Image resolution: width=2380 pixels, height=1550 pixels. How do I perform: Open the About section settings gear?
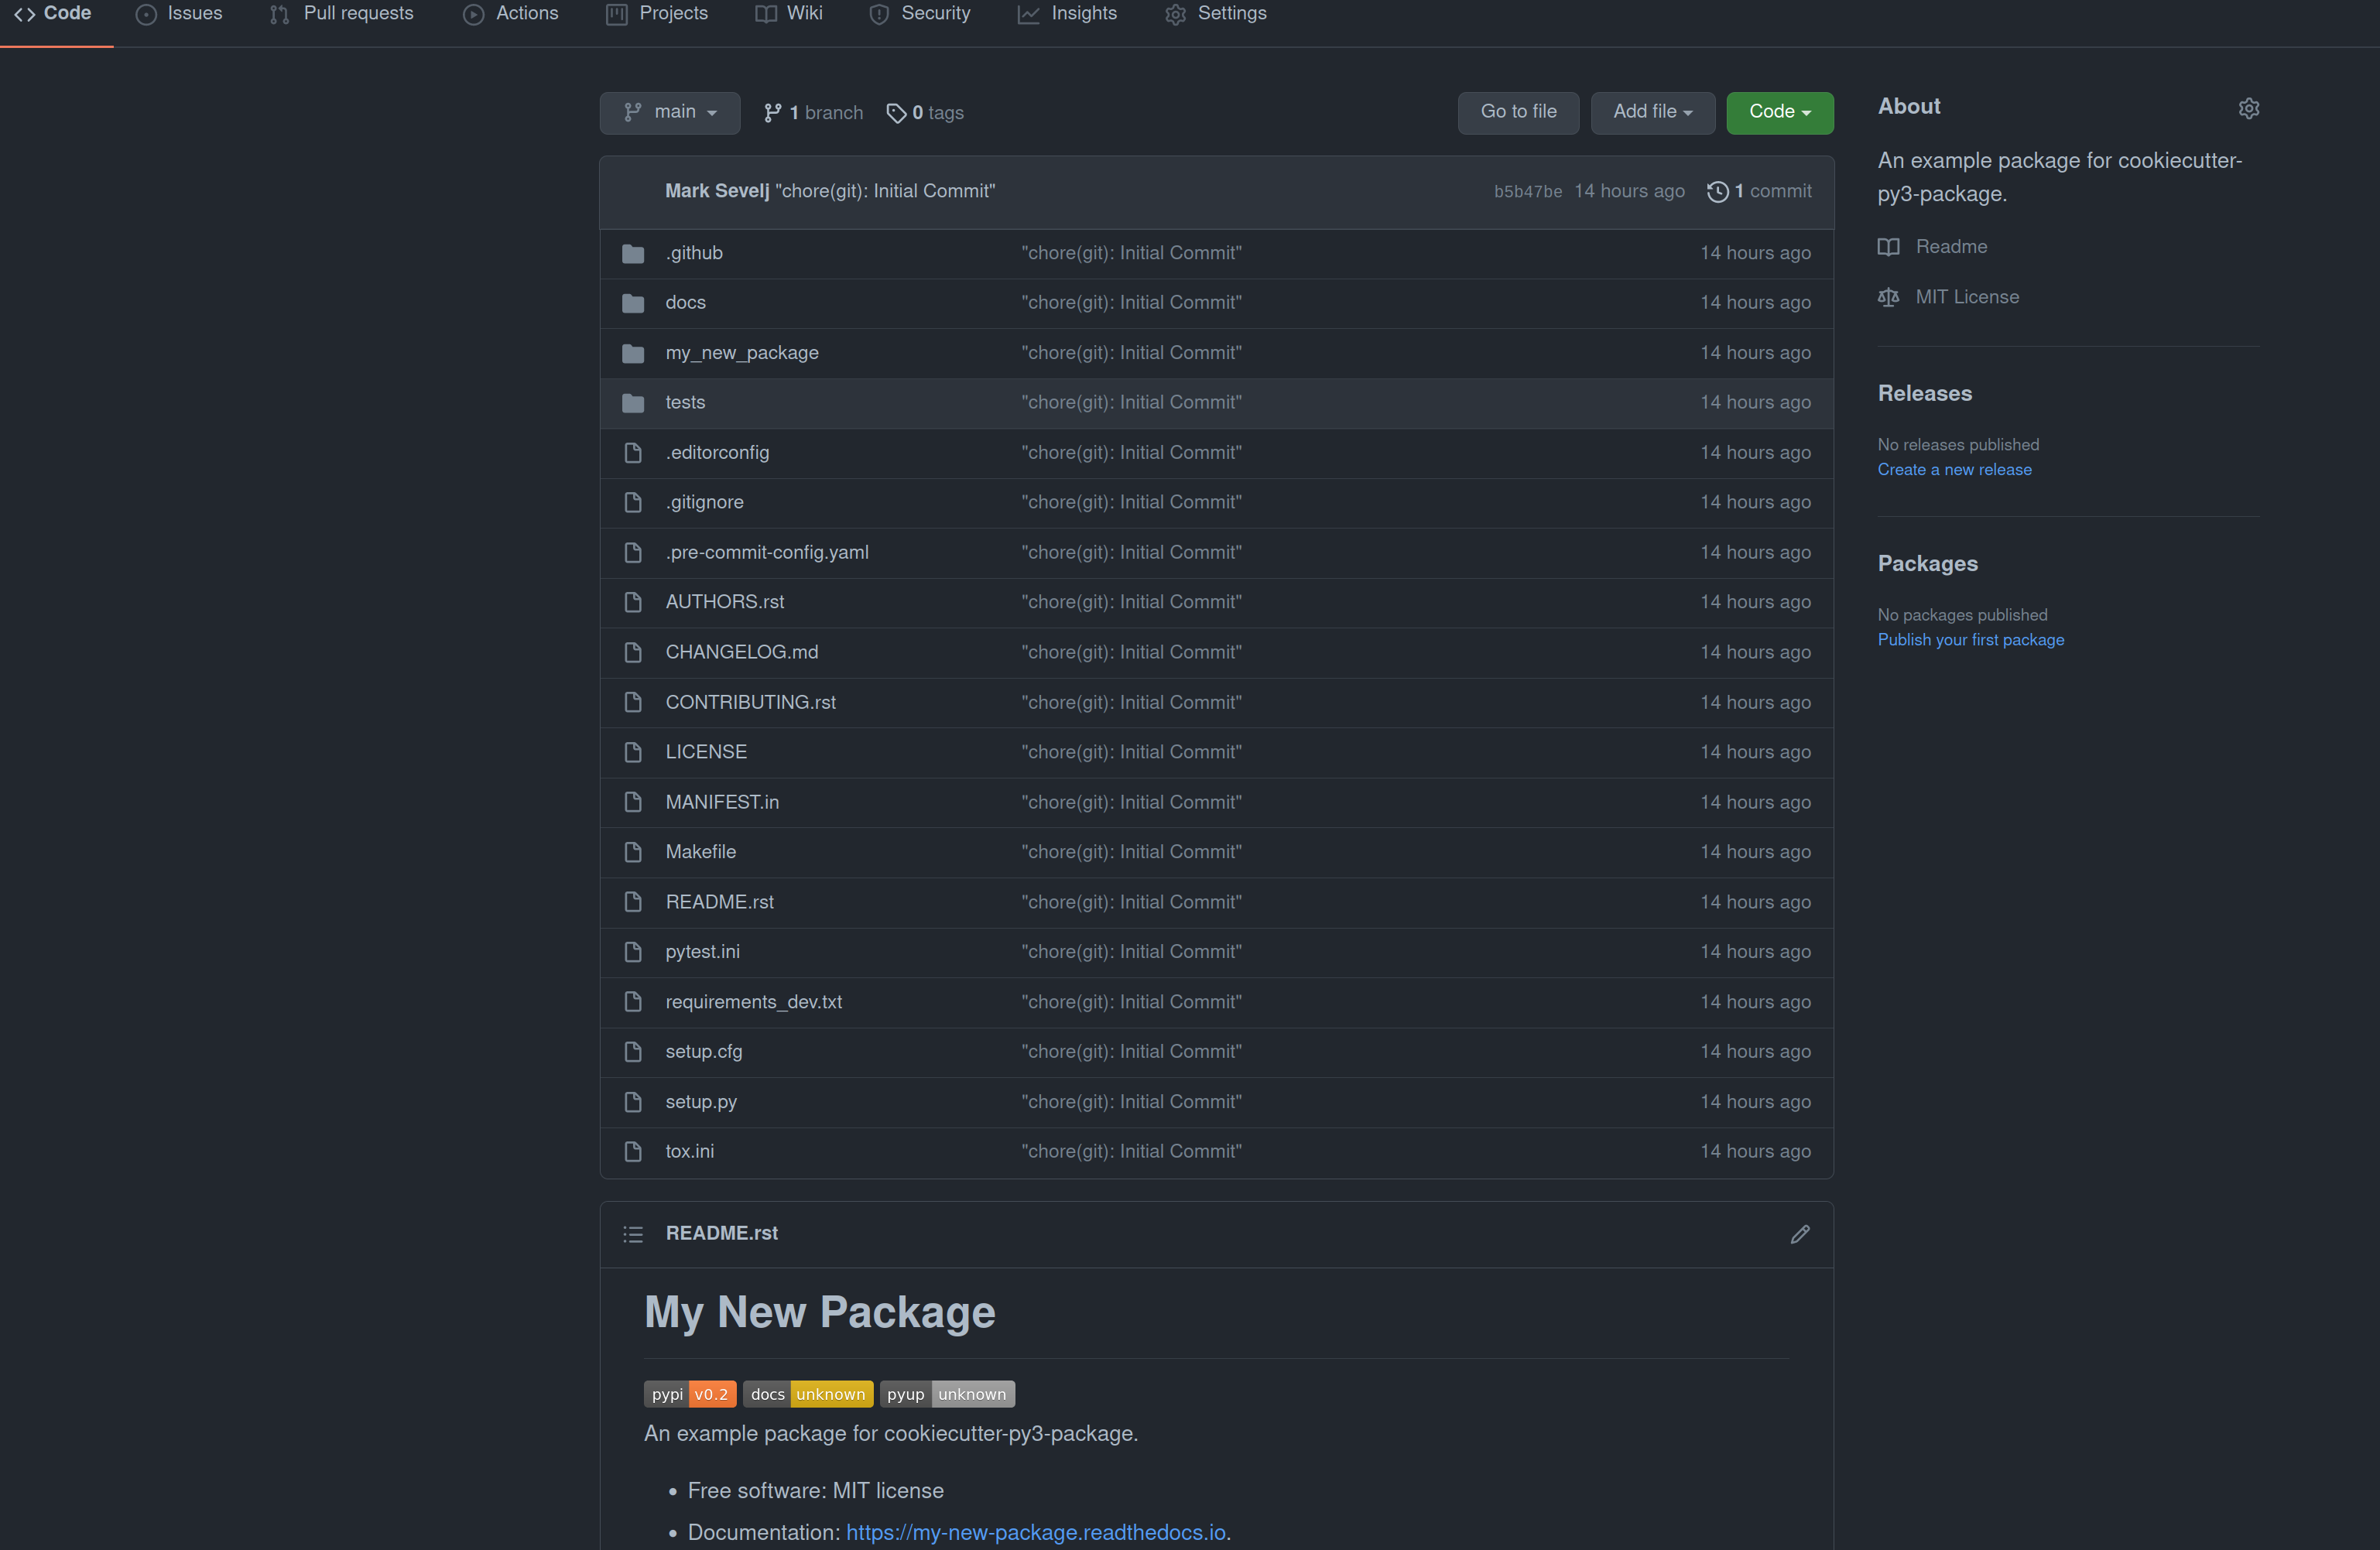pyautogui.click(x=2248, y=108)
